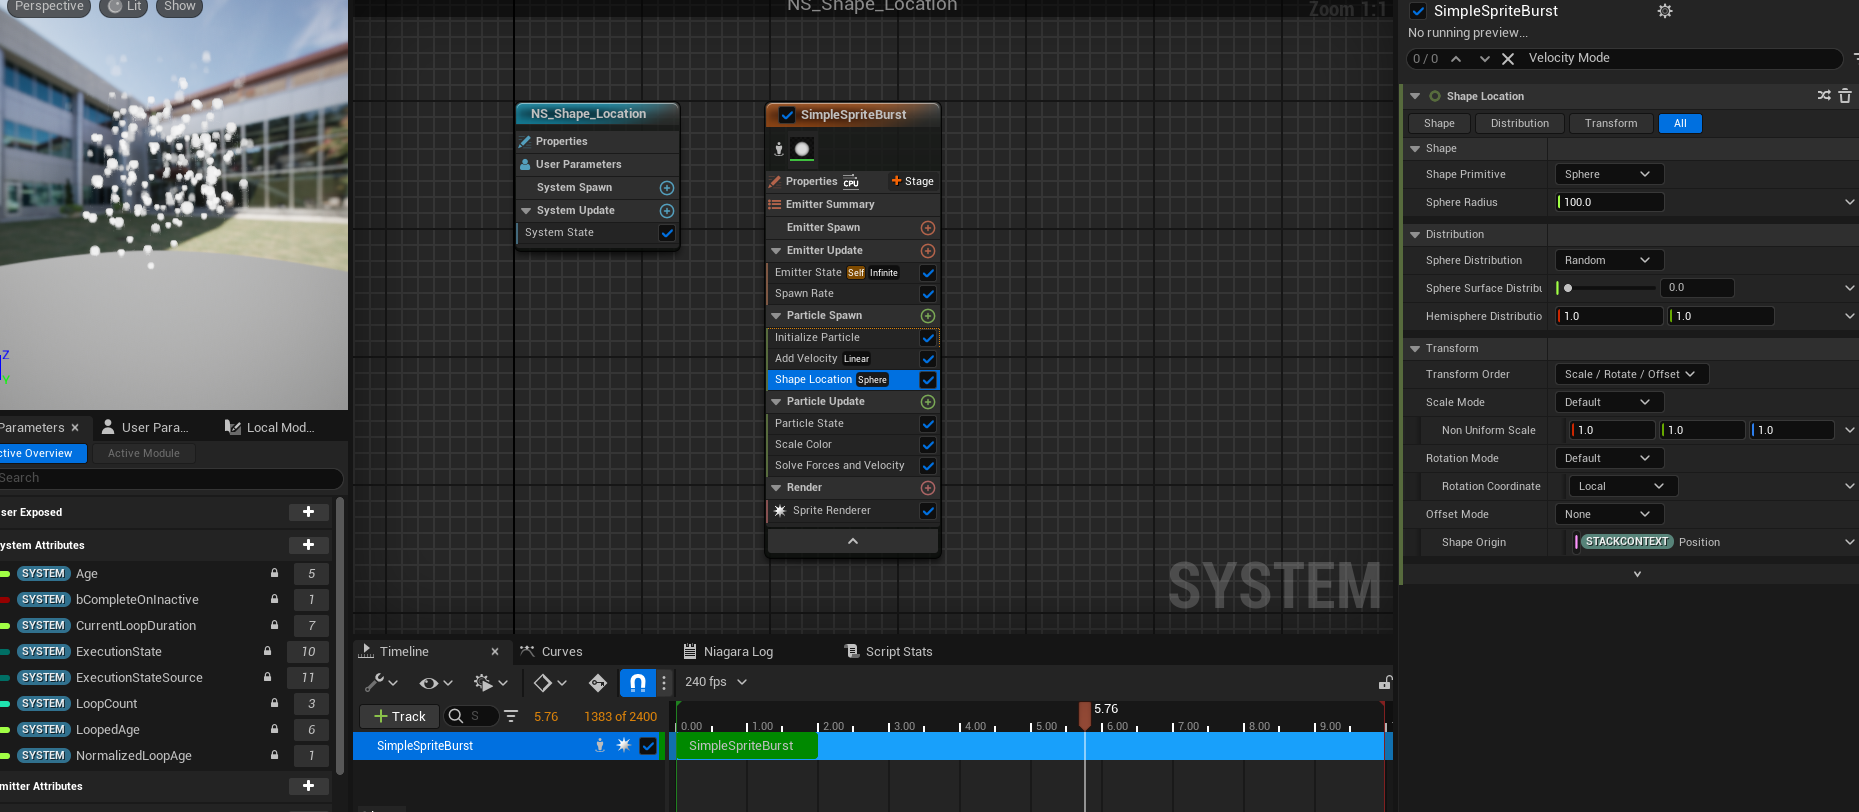Disable the Sprite Renderer checkbox

tap(928, 511)
